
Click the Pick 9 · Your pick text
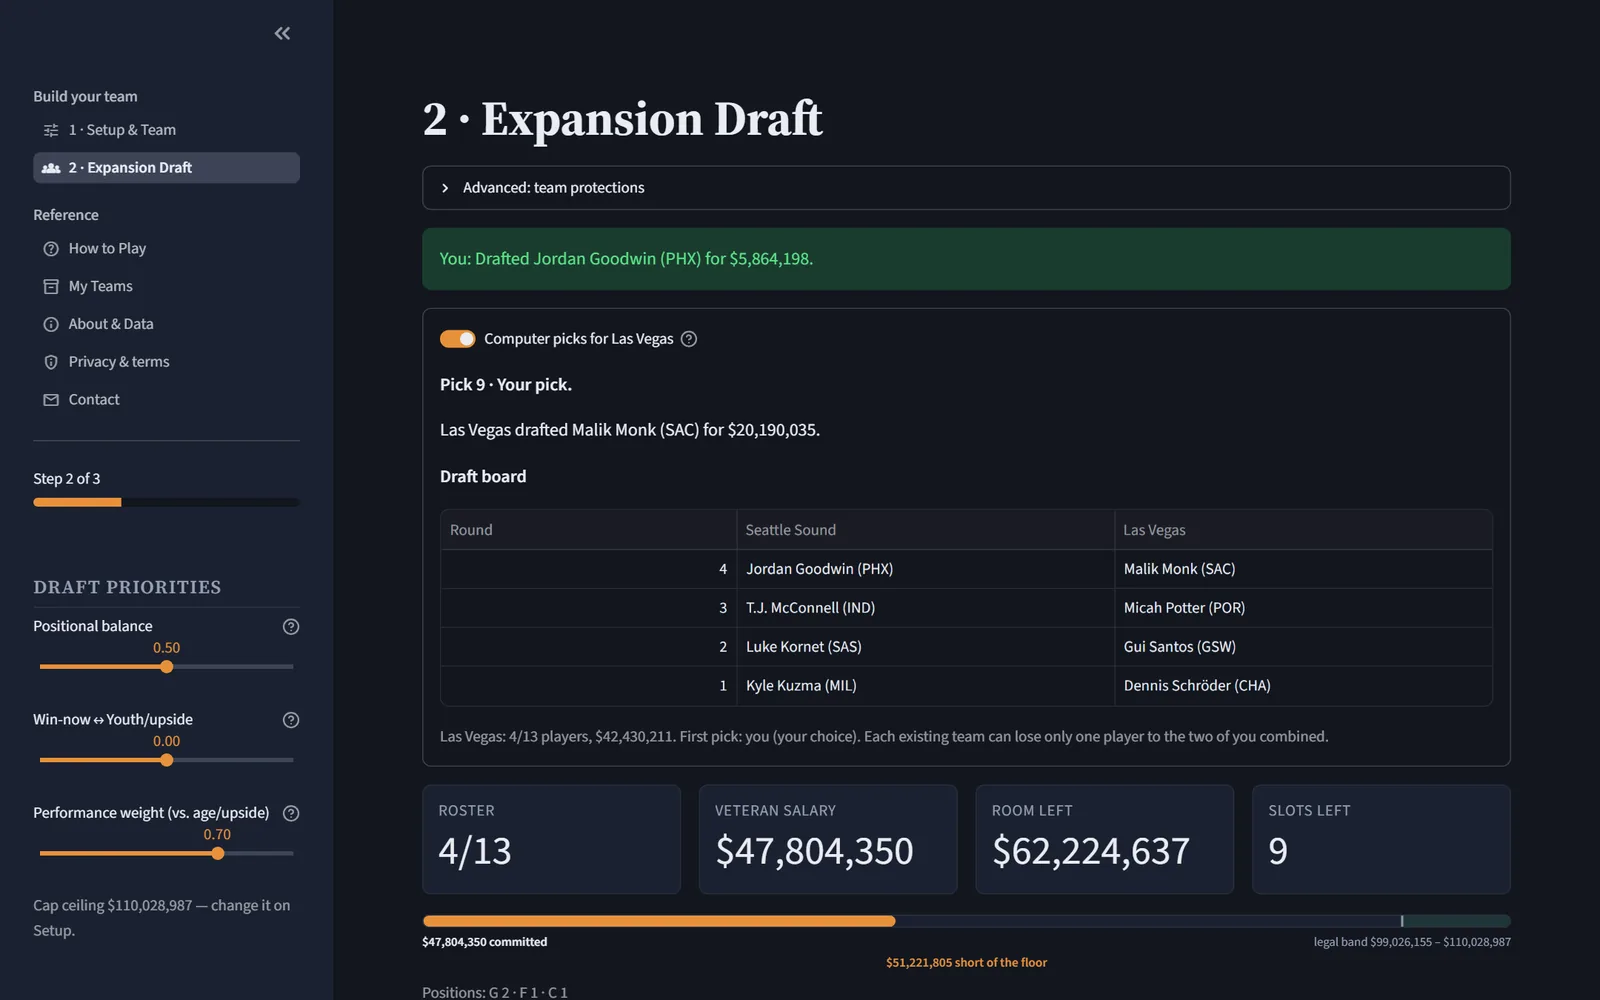(x=506, y=385)
